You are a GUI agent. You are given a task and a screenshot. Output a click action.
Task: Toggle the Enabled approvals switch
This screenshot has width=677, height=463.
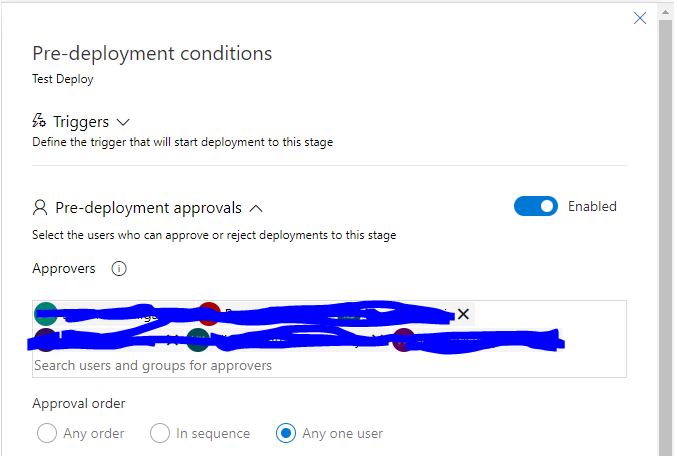coord(536,207)
